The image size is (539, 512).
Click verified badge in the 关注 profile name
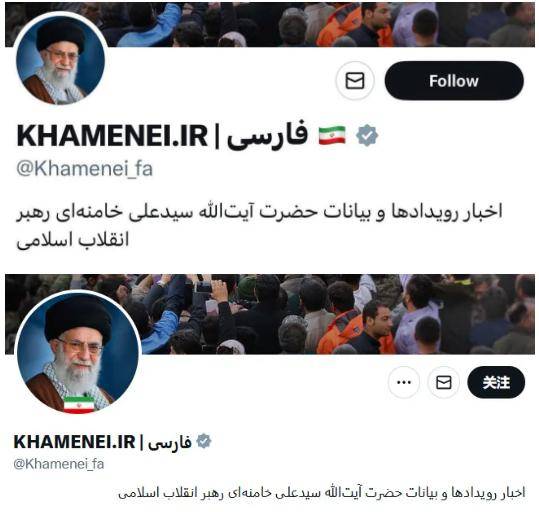(x=204, y=441)
